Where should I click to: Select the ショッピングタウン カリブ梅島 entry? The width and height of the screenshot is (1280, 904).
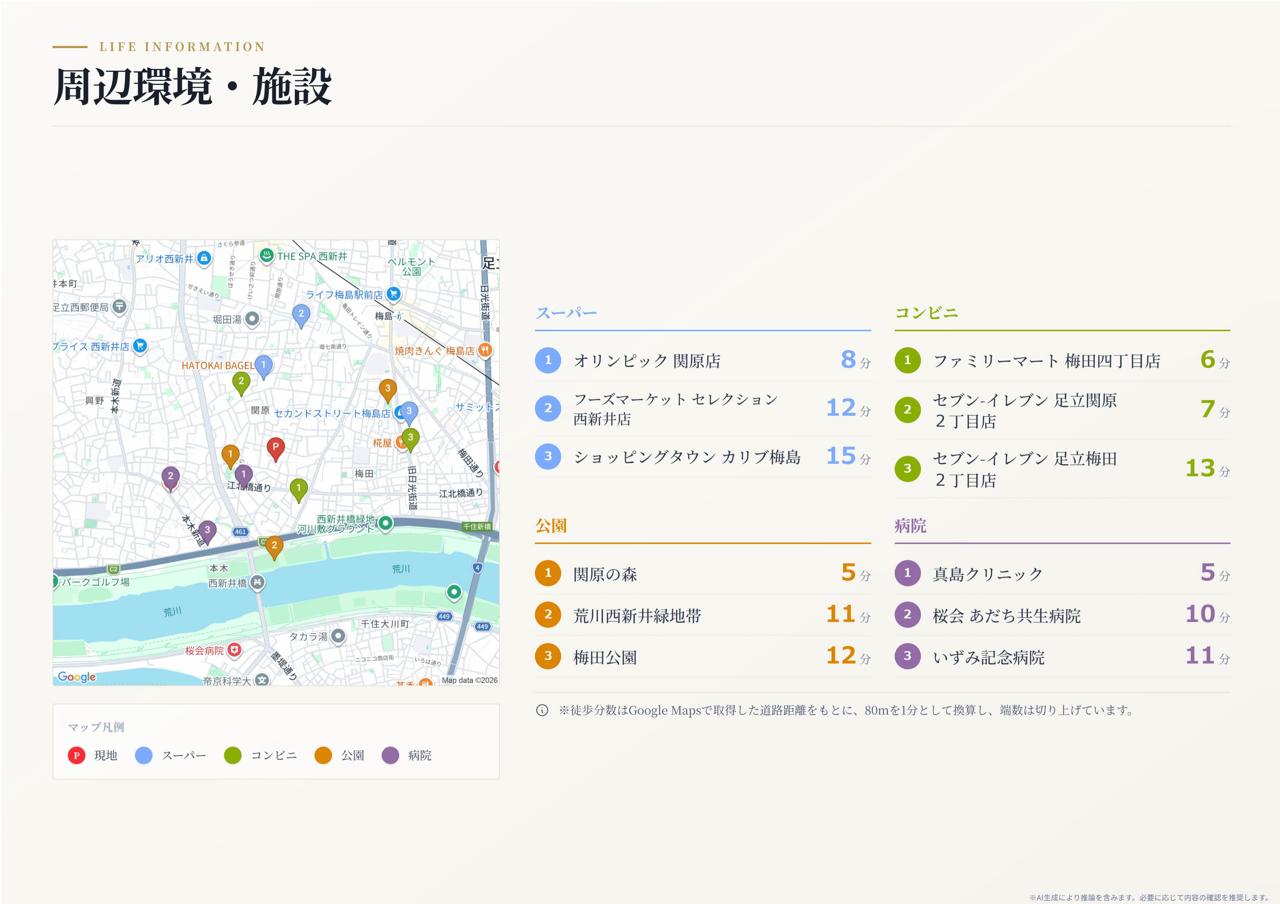703,457
